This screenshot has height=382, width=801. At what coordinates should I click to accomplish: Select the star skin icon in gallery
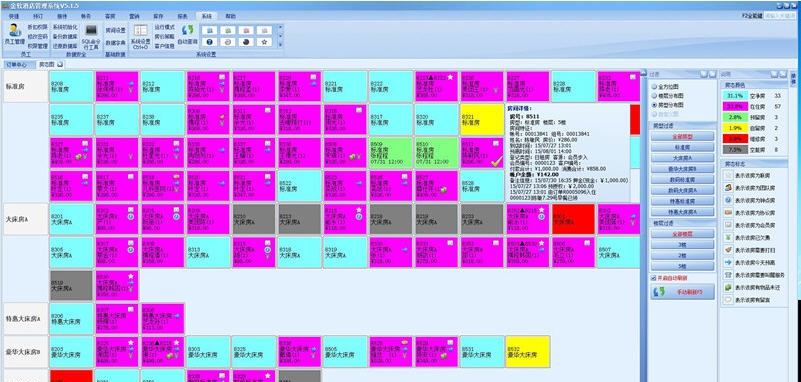pos(264,42)
